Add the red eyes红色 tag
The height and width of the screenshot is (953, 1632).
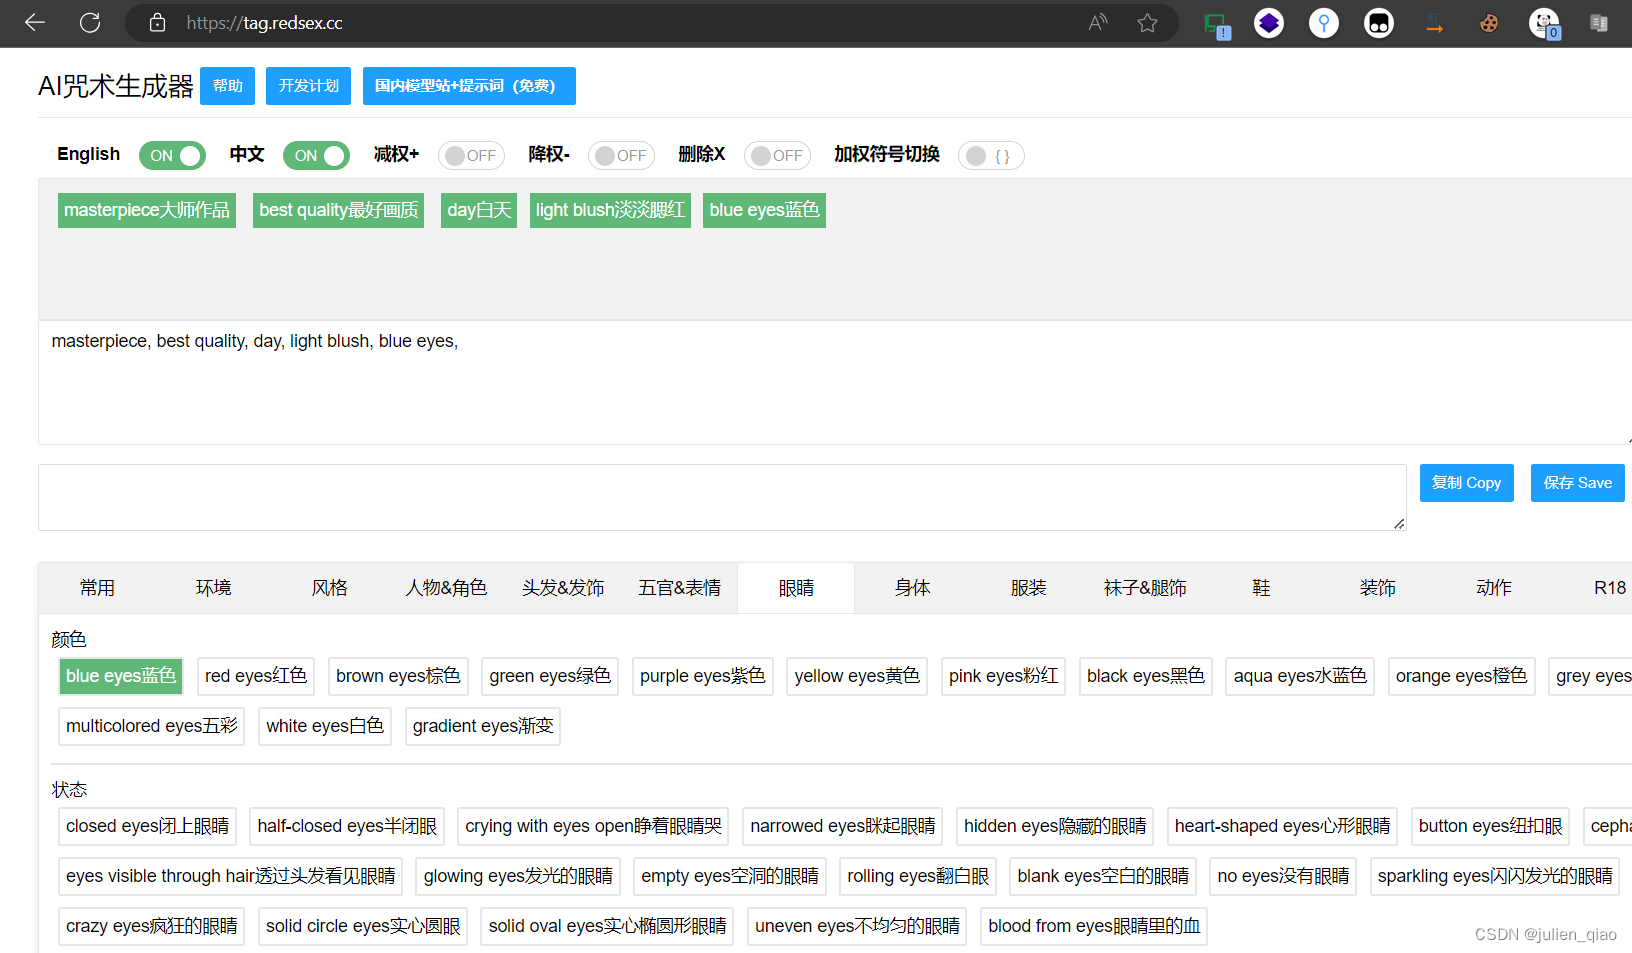coord(256,676)
